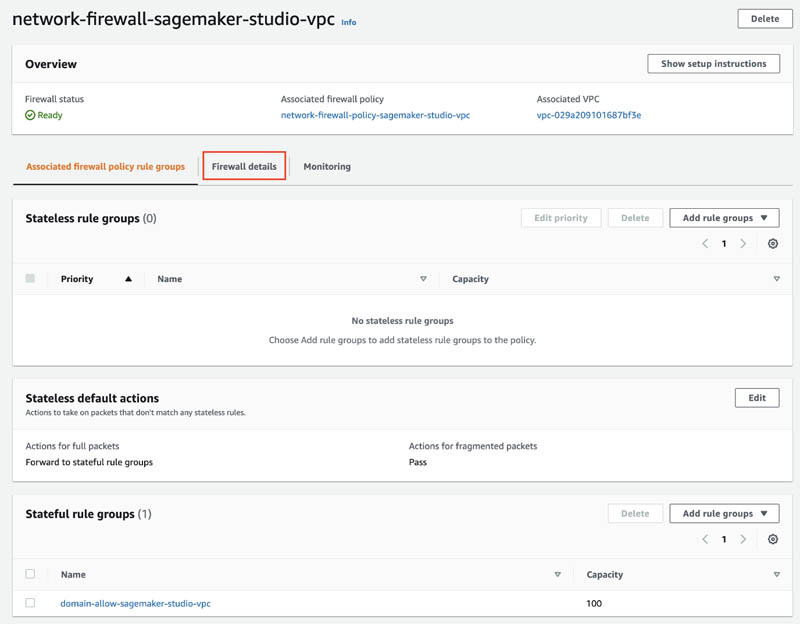The height and width of the screenshot is (624, 800).
Task: Open sort arrow beside stateless Name column
Action: (423, 279)
